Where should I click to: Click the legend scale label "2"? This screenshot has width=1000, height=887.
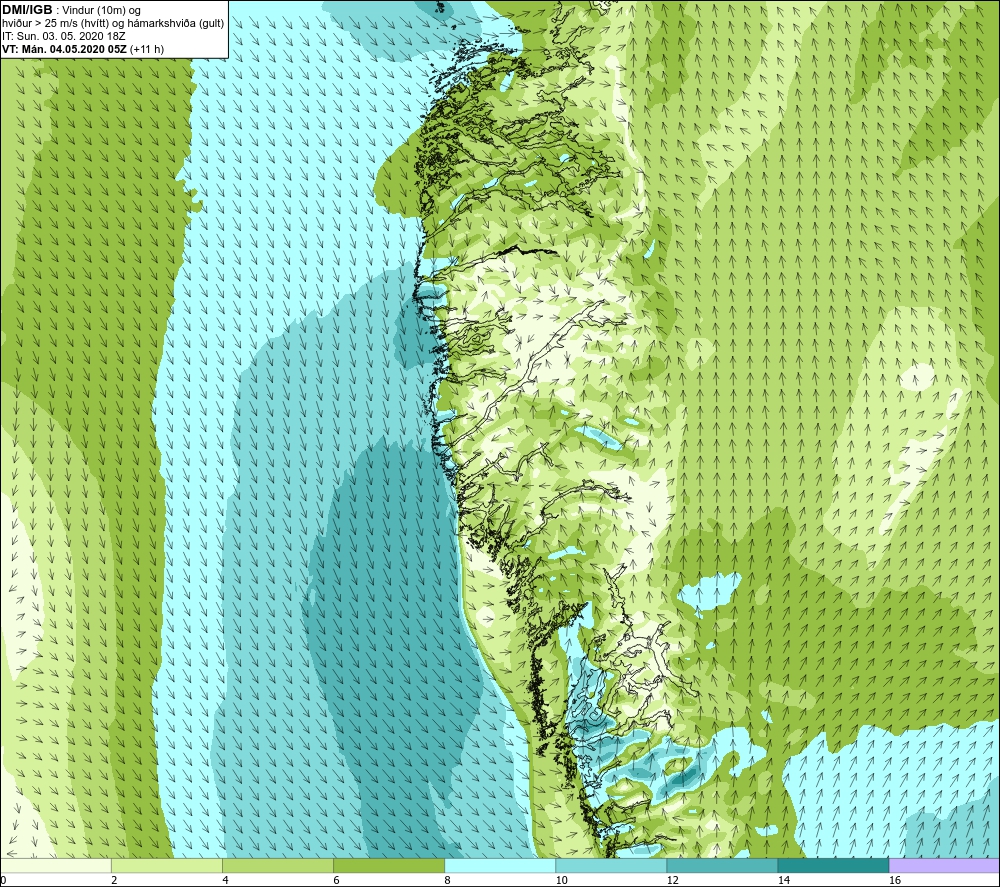pos(115,881)
